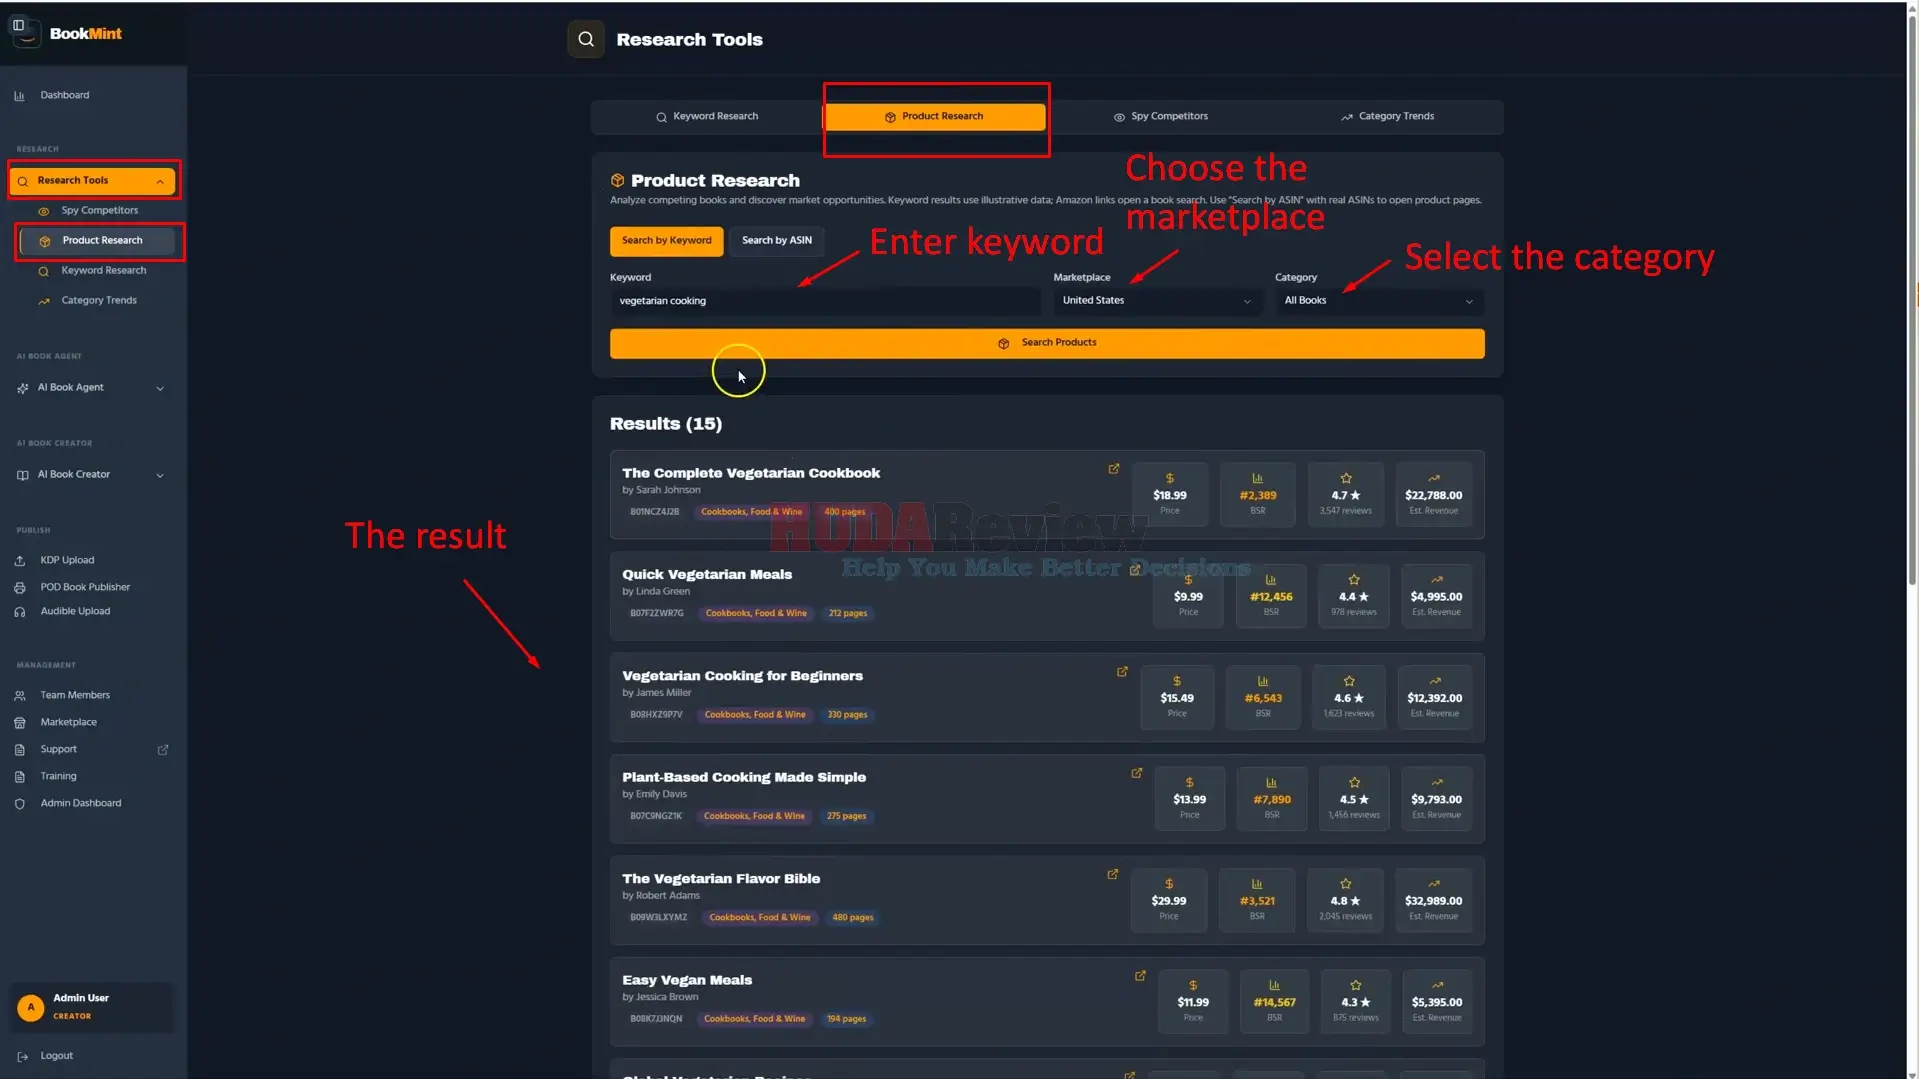Viewport: 1919px width, 1079px height.
Task: Open Admin Dashboard shield icon
Action: point(20,803)
